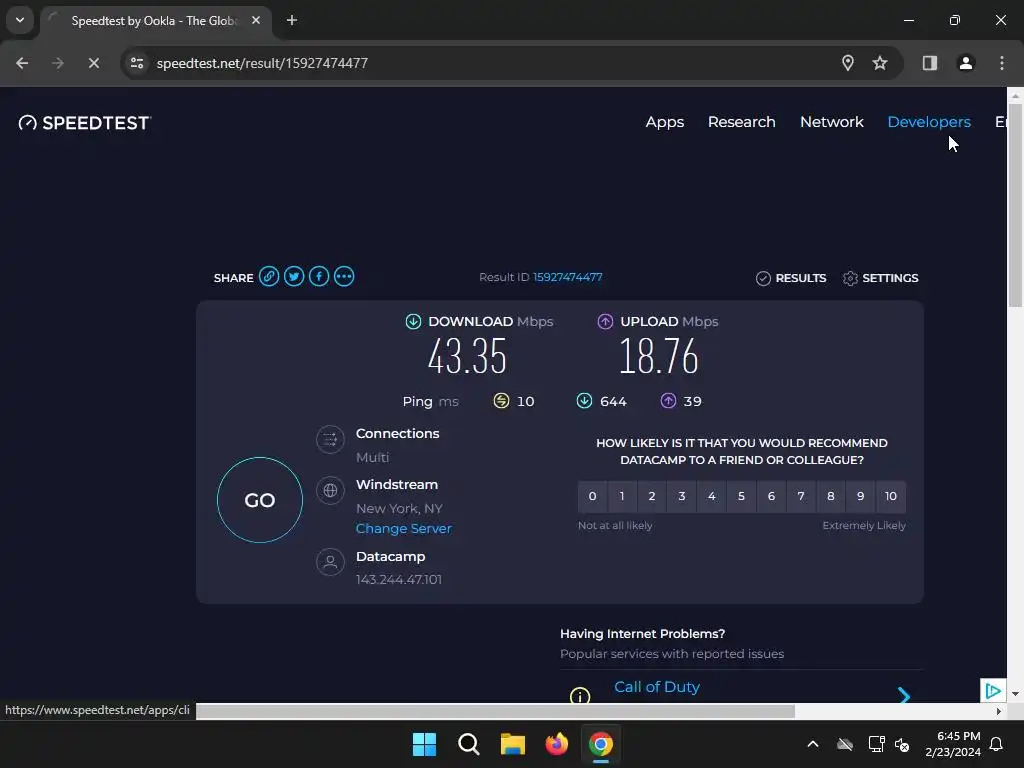Click the Connections icon
The height and width of the screenshot is (768, 1024).
tap(330, 440)
